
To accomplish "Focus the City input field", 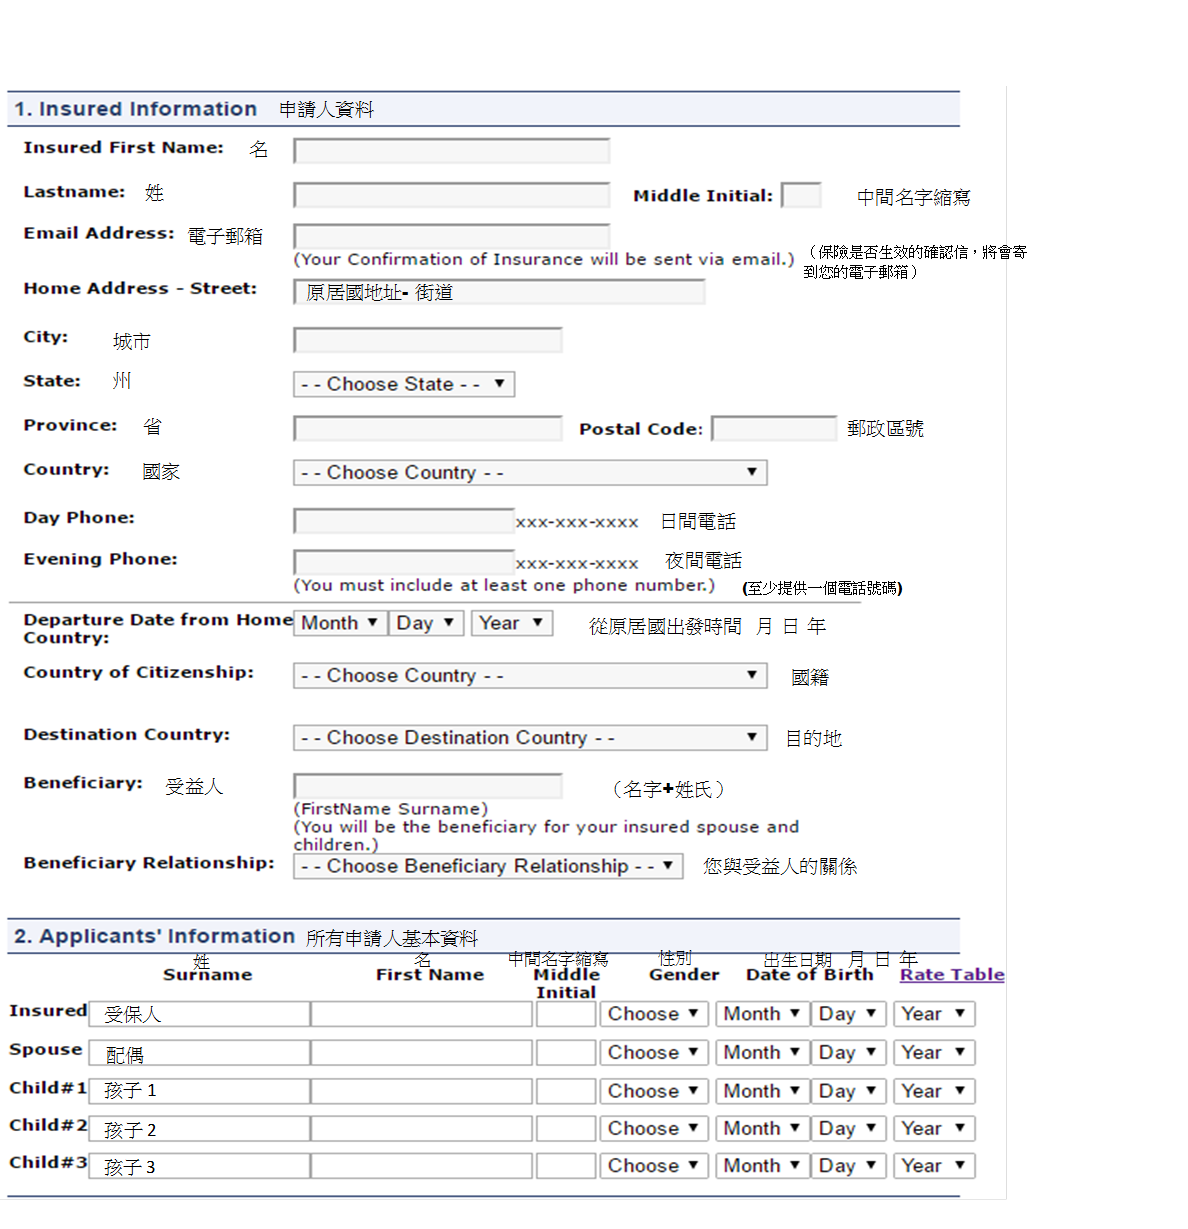I will pos(428,340).
